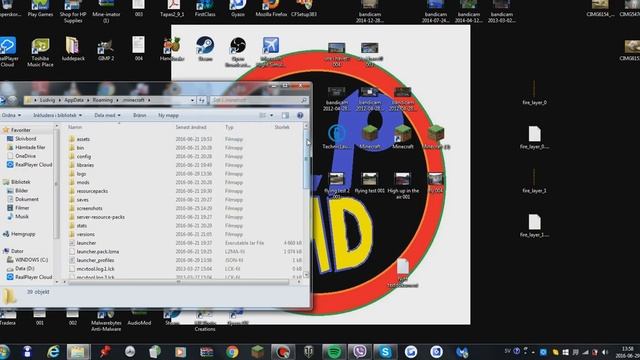Click the address bar refresh button
The height and width of the screenshot is (360, 640).
202,100
